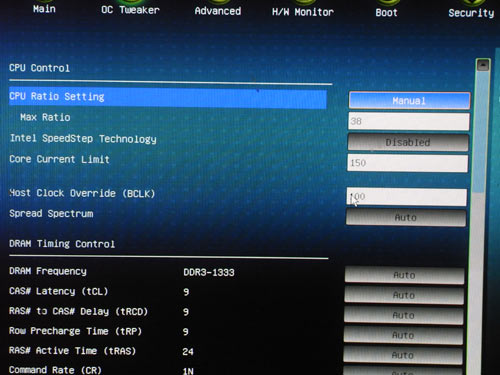
Task: Select Host Clock Override (BCLK) label
Action: (x=82, y=193)
